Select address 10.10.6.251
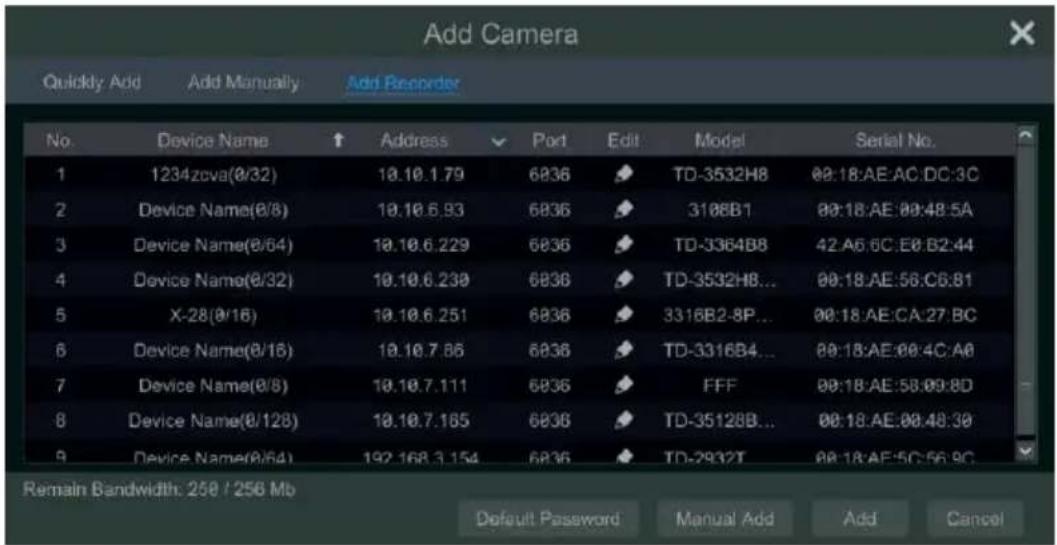Image resolution: width=1057 pixels, height=545 pixels. tap(421, 316)
